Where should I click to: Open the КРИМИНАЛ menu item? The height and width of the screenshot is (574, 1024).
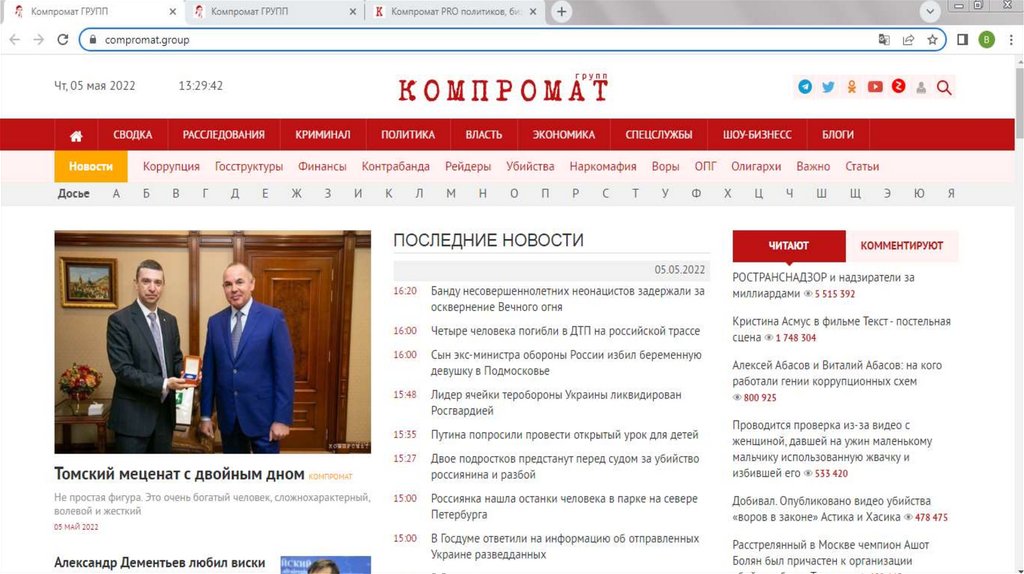pos(323,135)
